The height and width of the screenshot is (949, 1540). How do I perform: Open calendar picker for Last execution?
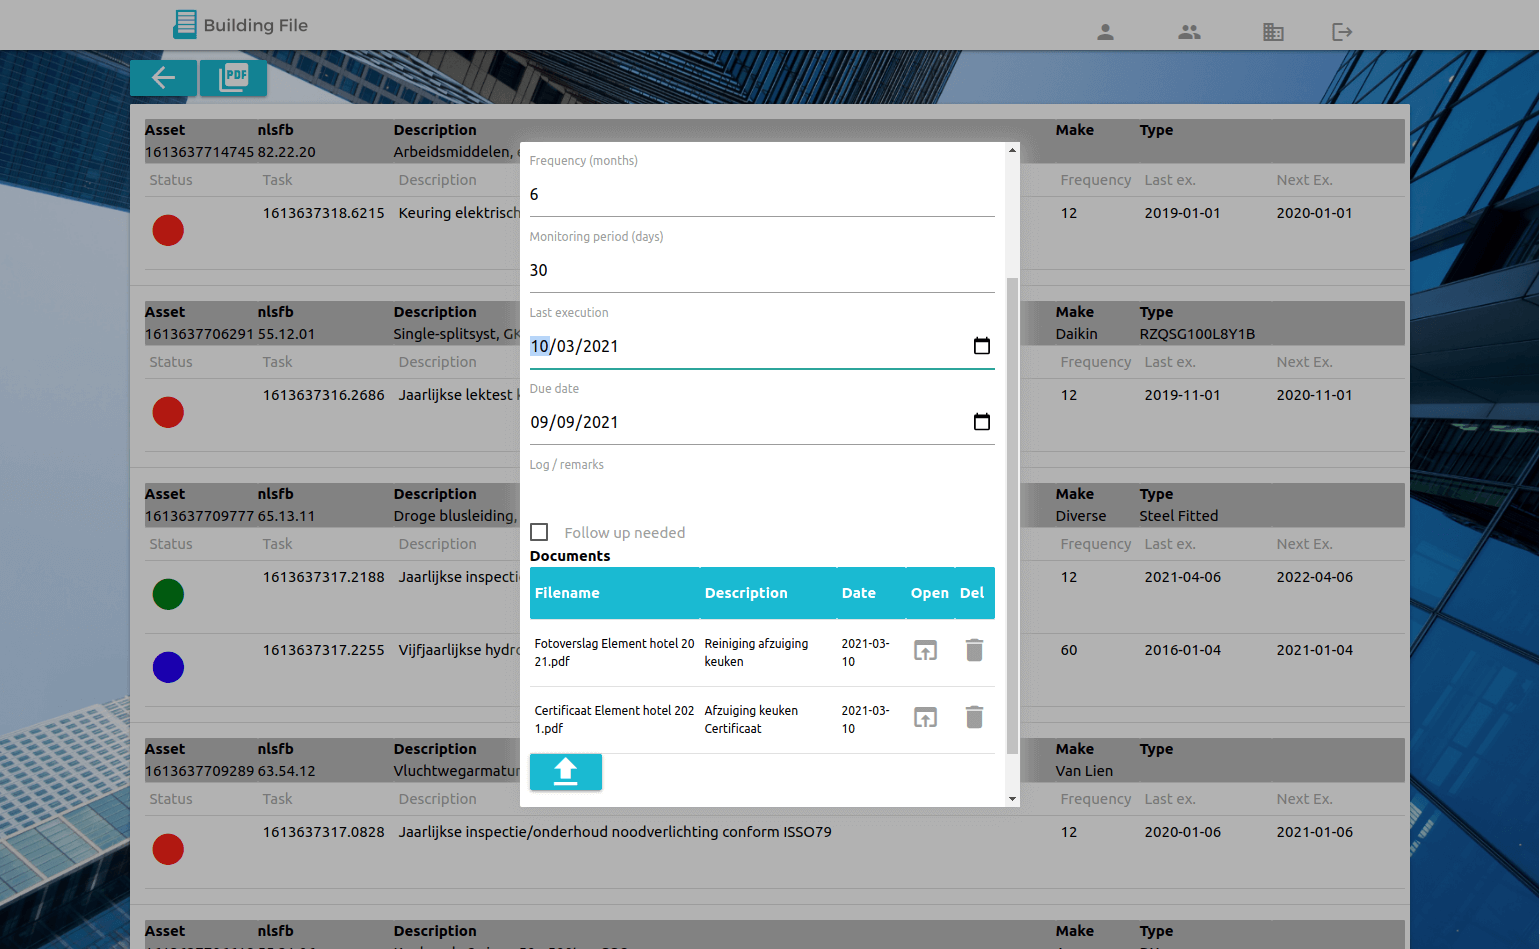coord(982,346)
